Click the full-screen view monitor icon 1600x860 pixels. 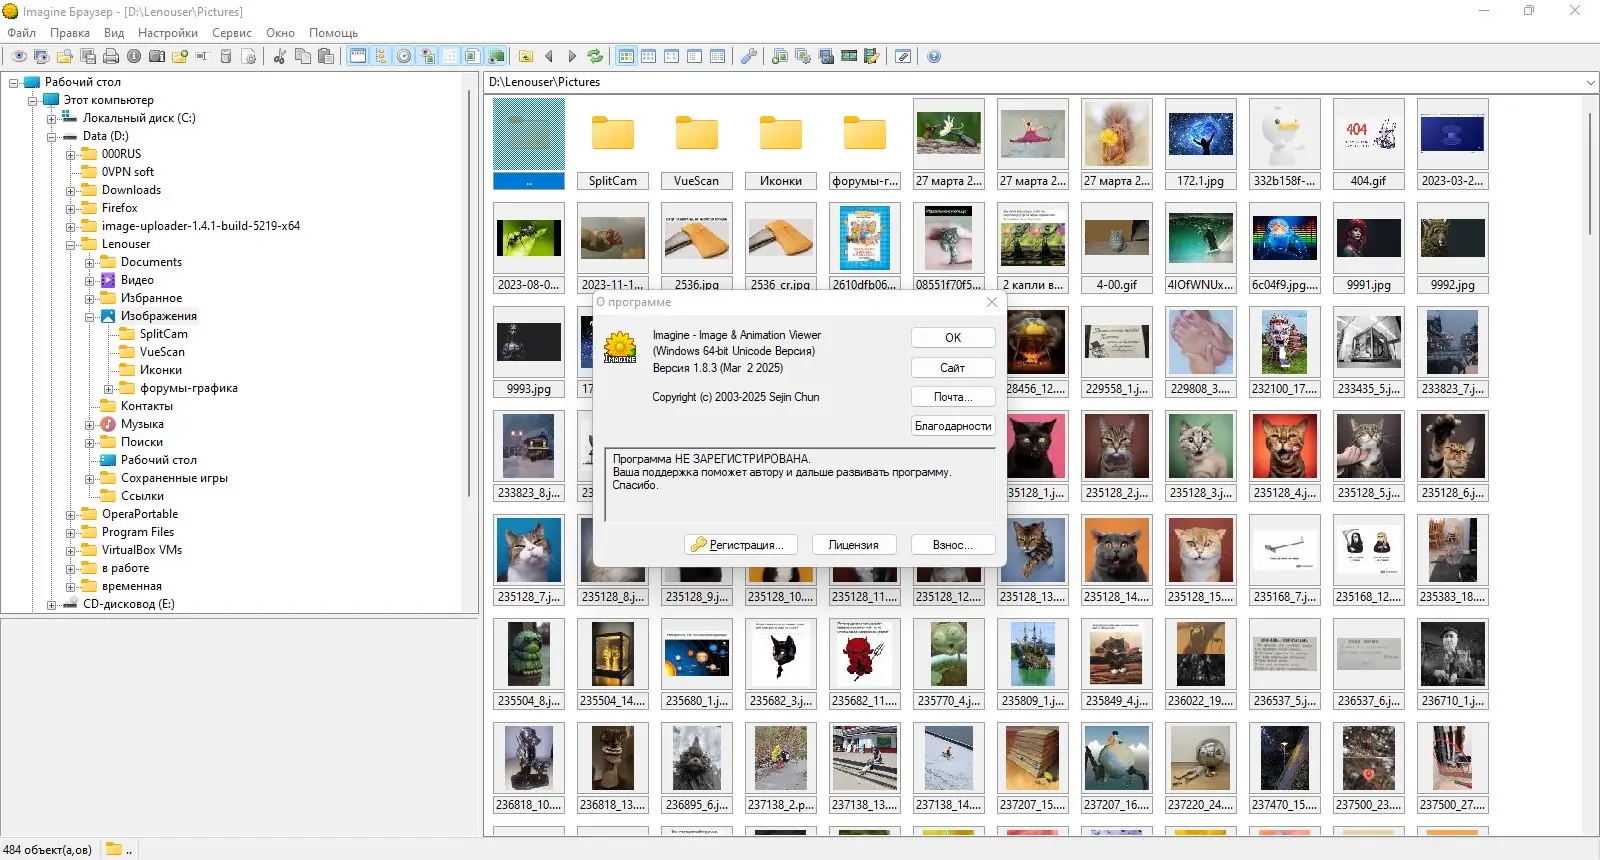[x=42, y=57]
